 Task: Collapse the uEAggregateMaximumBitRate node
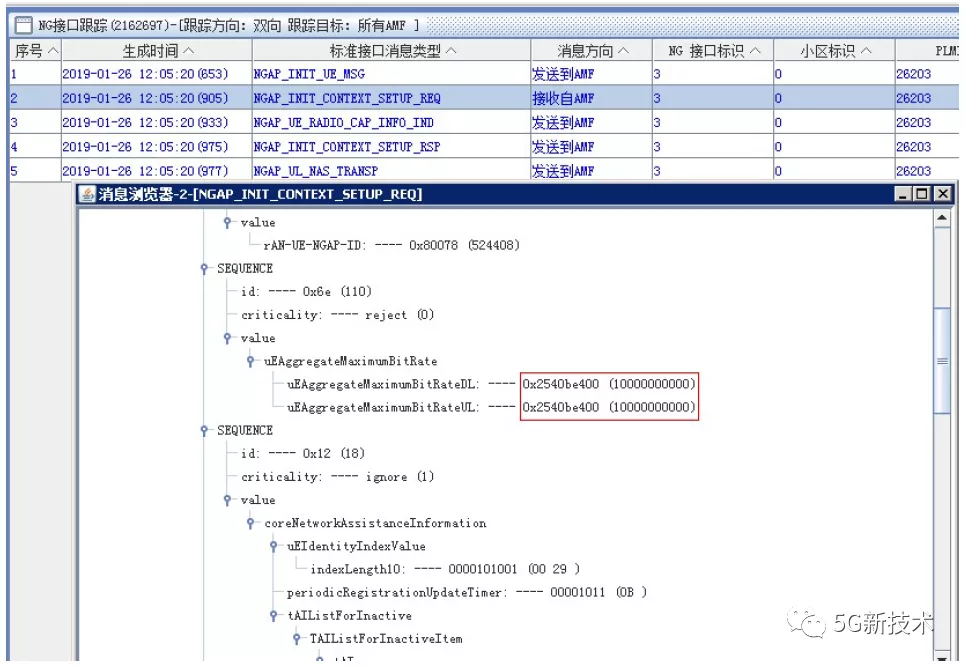click(250, 361)
